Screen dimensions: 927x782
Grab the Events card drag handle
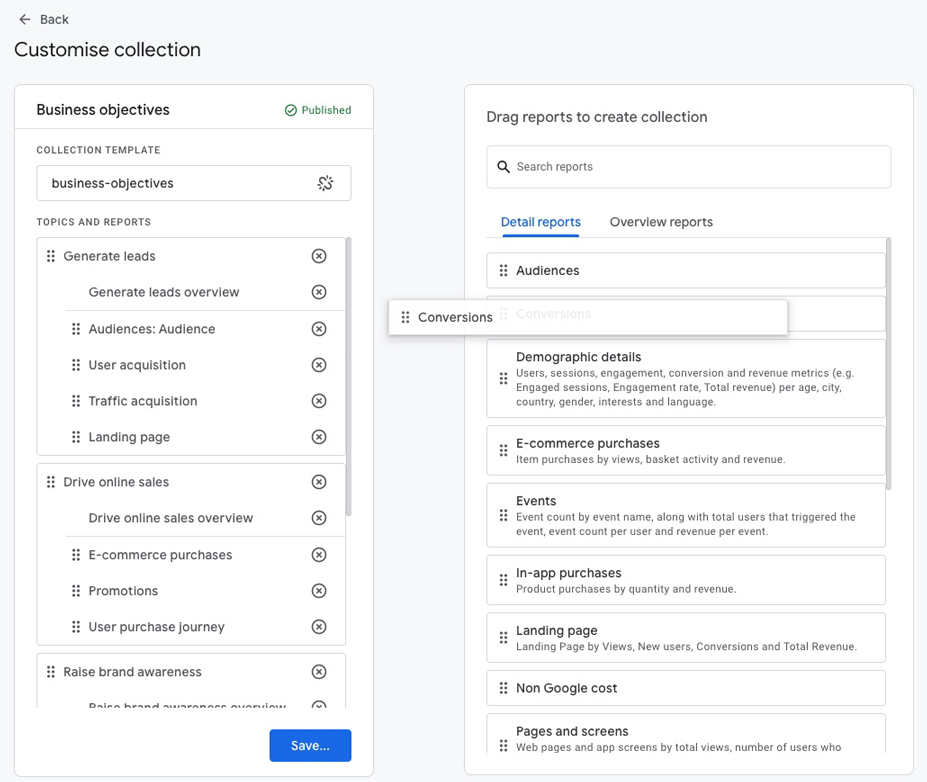(x=503, y=515)
